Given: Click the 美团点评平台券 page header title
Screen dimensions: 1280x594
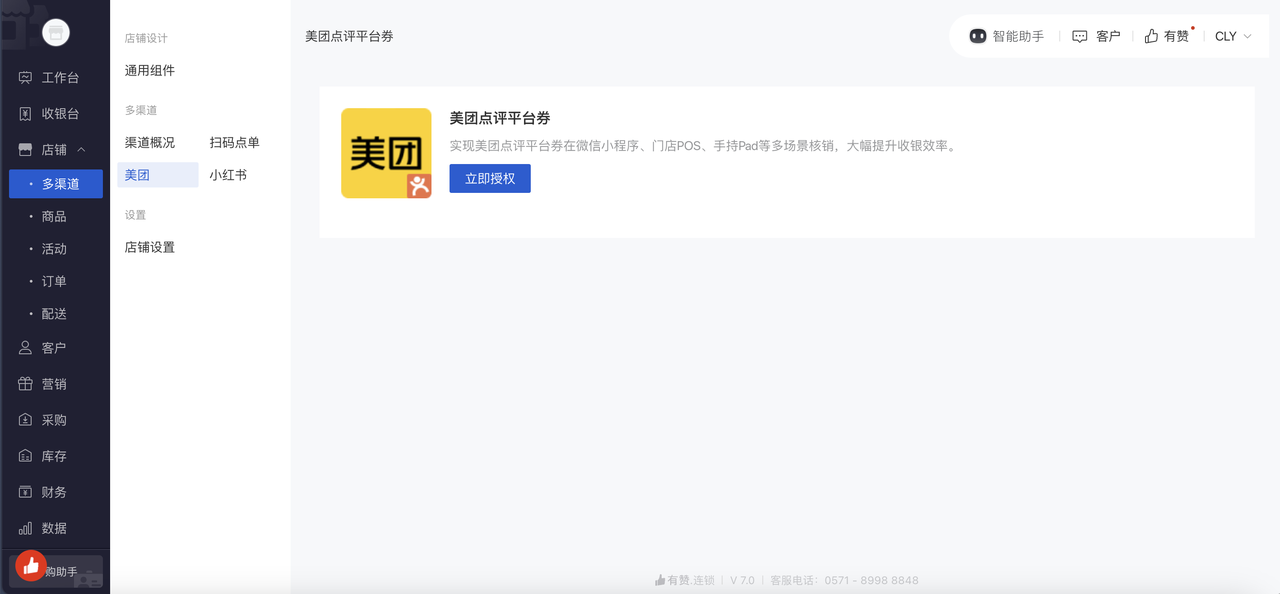Looking at the screenshot, I should [x=349, y=36].
